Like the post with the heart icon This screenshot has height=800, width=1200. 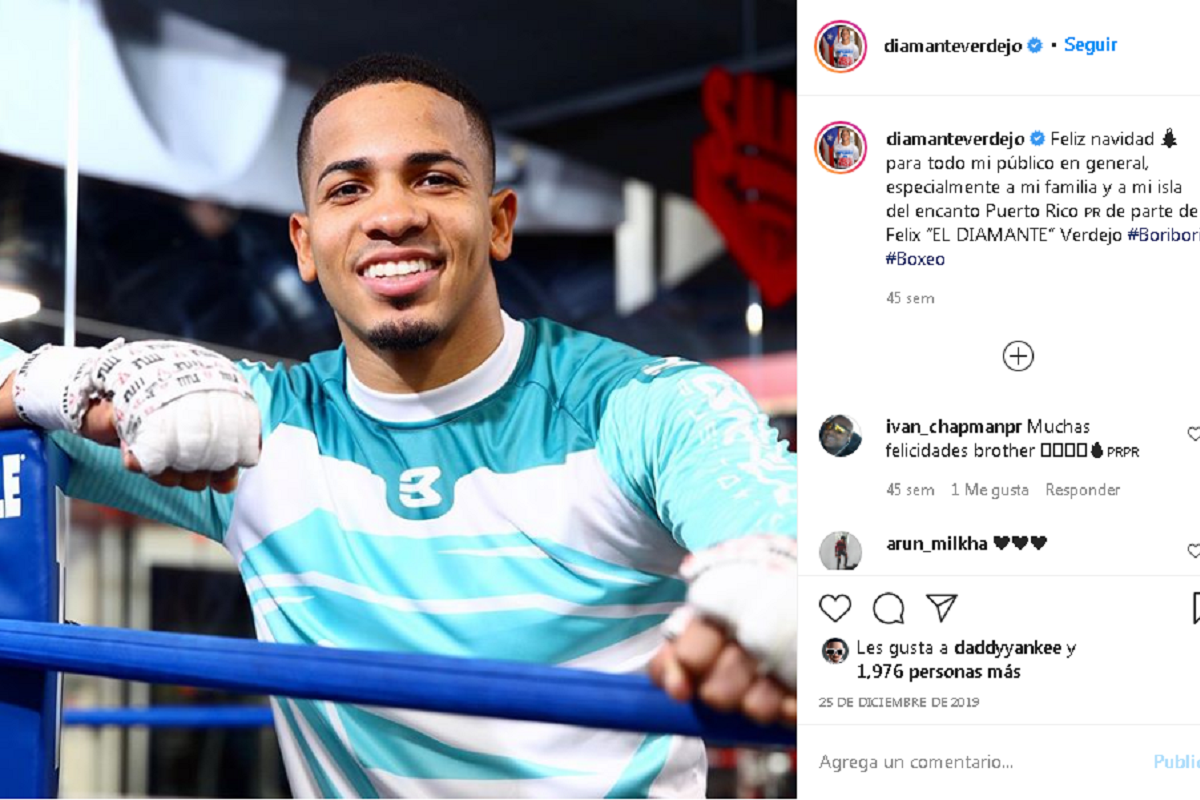835,608
